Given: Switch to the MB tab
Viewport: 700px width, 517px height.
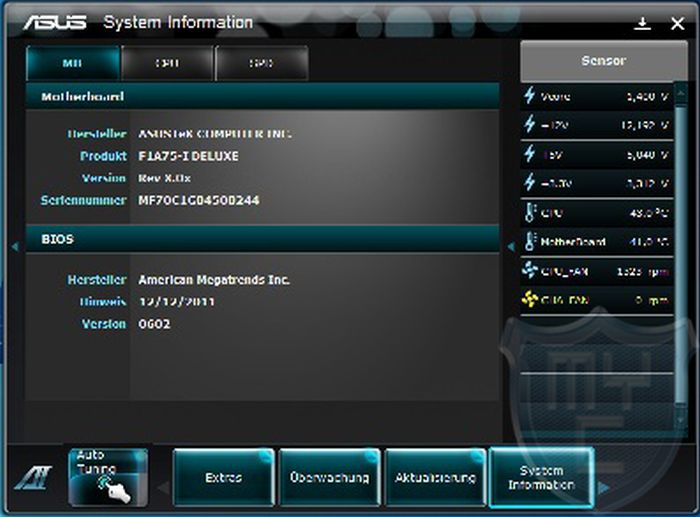Looking at the screenshot, I should tap(73, 63).
